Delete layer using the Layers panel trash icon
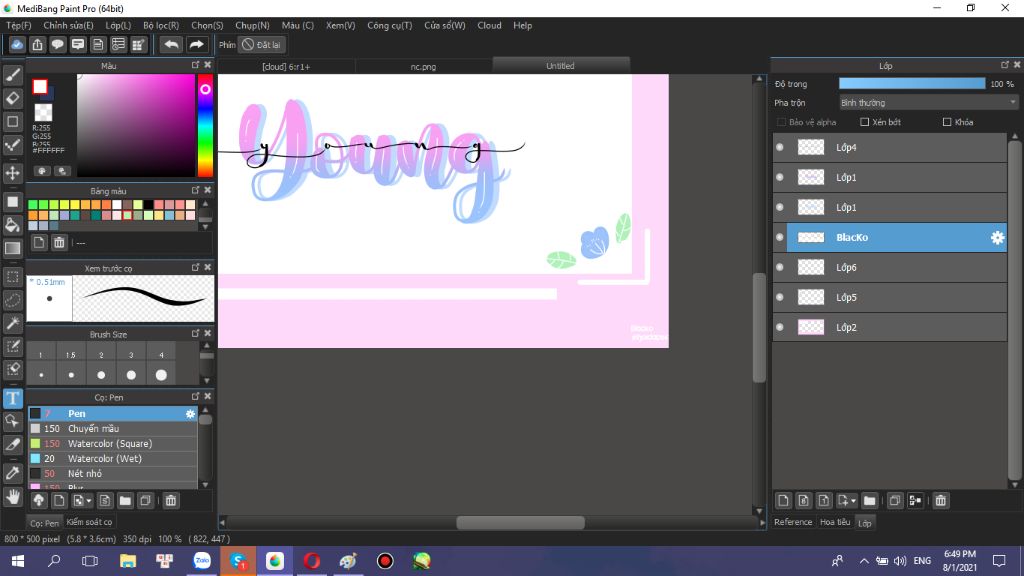This screenshot has height=576, width=1024. pyautogui.click(x=941, y=500)
